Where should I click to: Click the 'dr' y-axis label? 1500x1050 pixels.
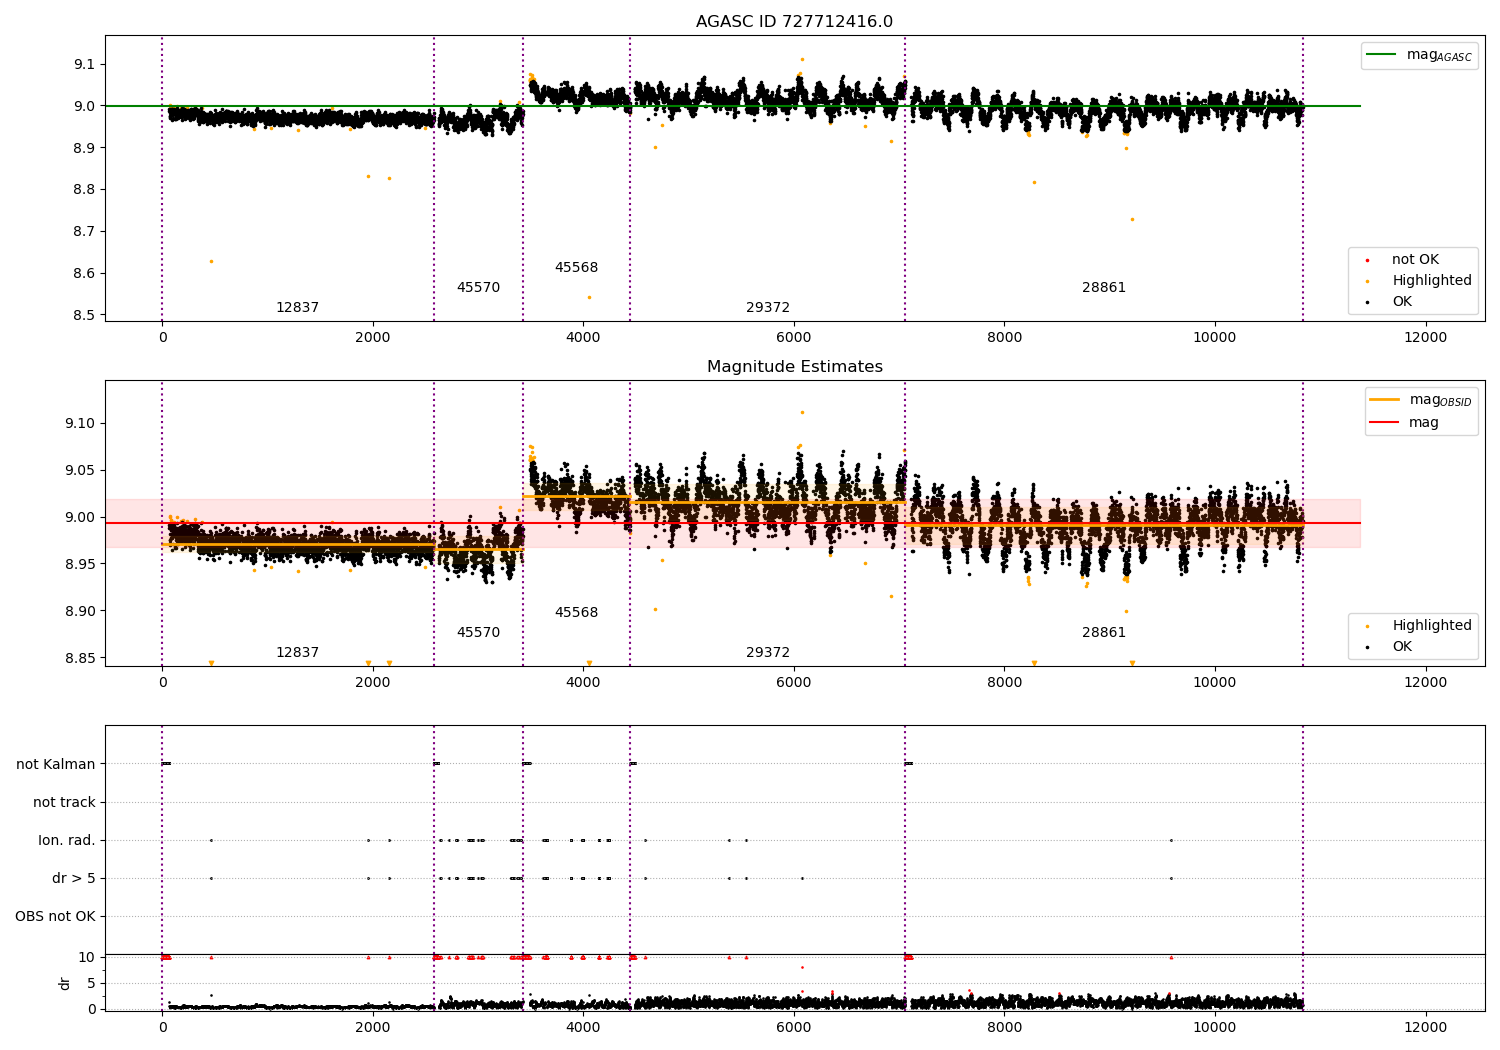[65, 983]
